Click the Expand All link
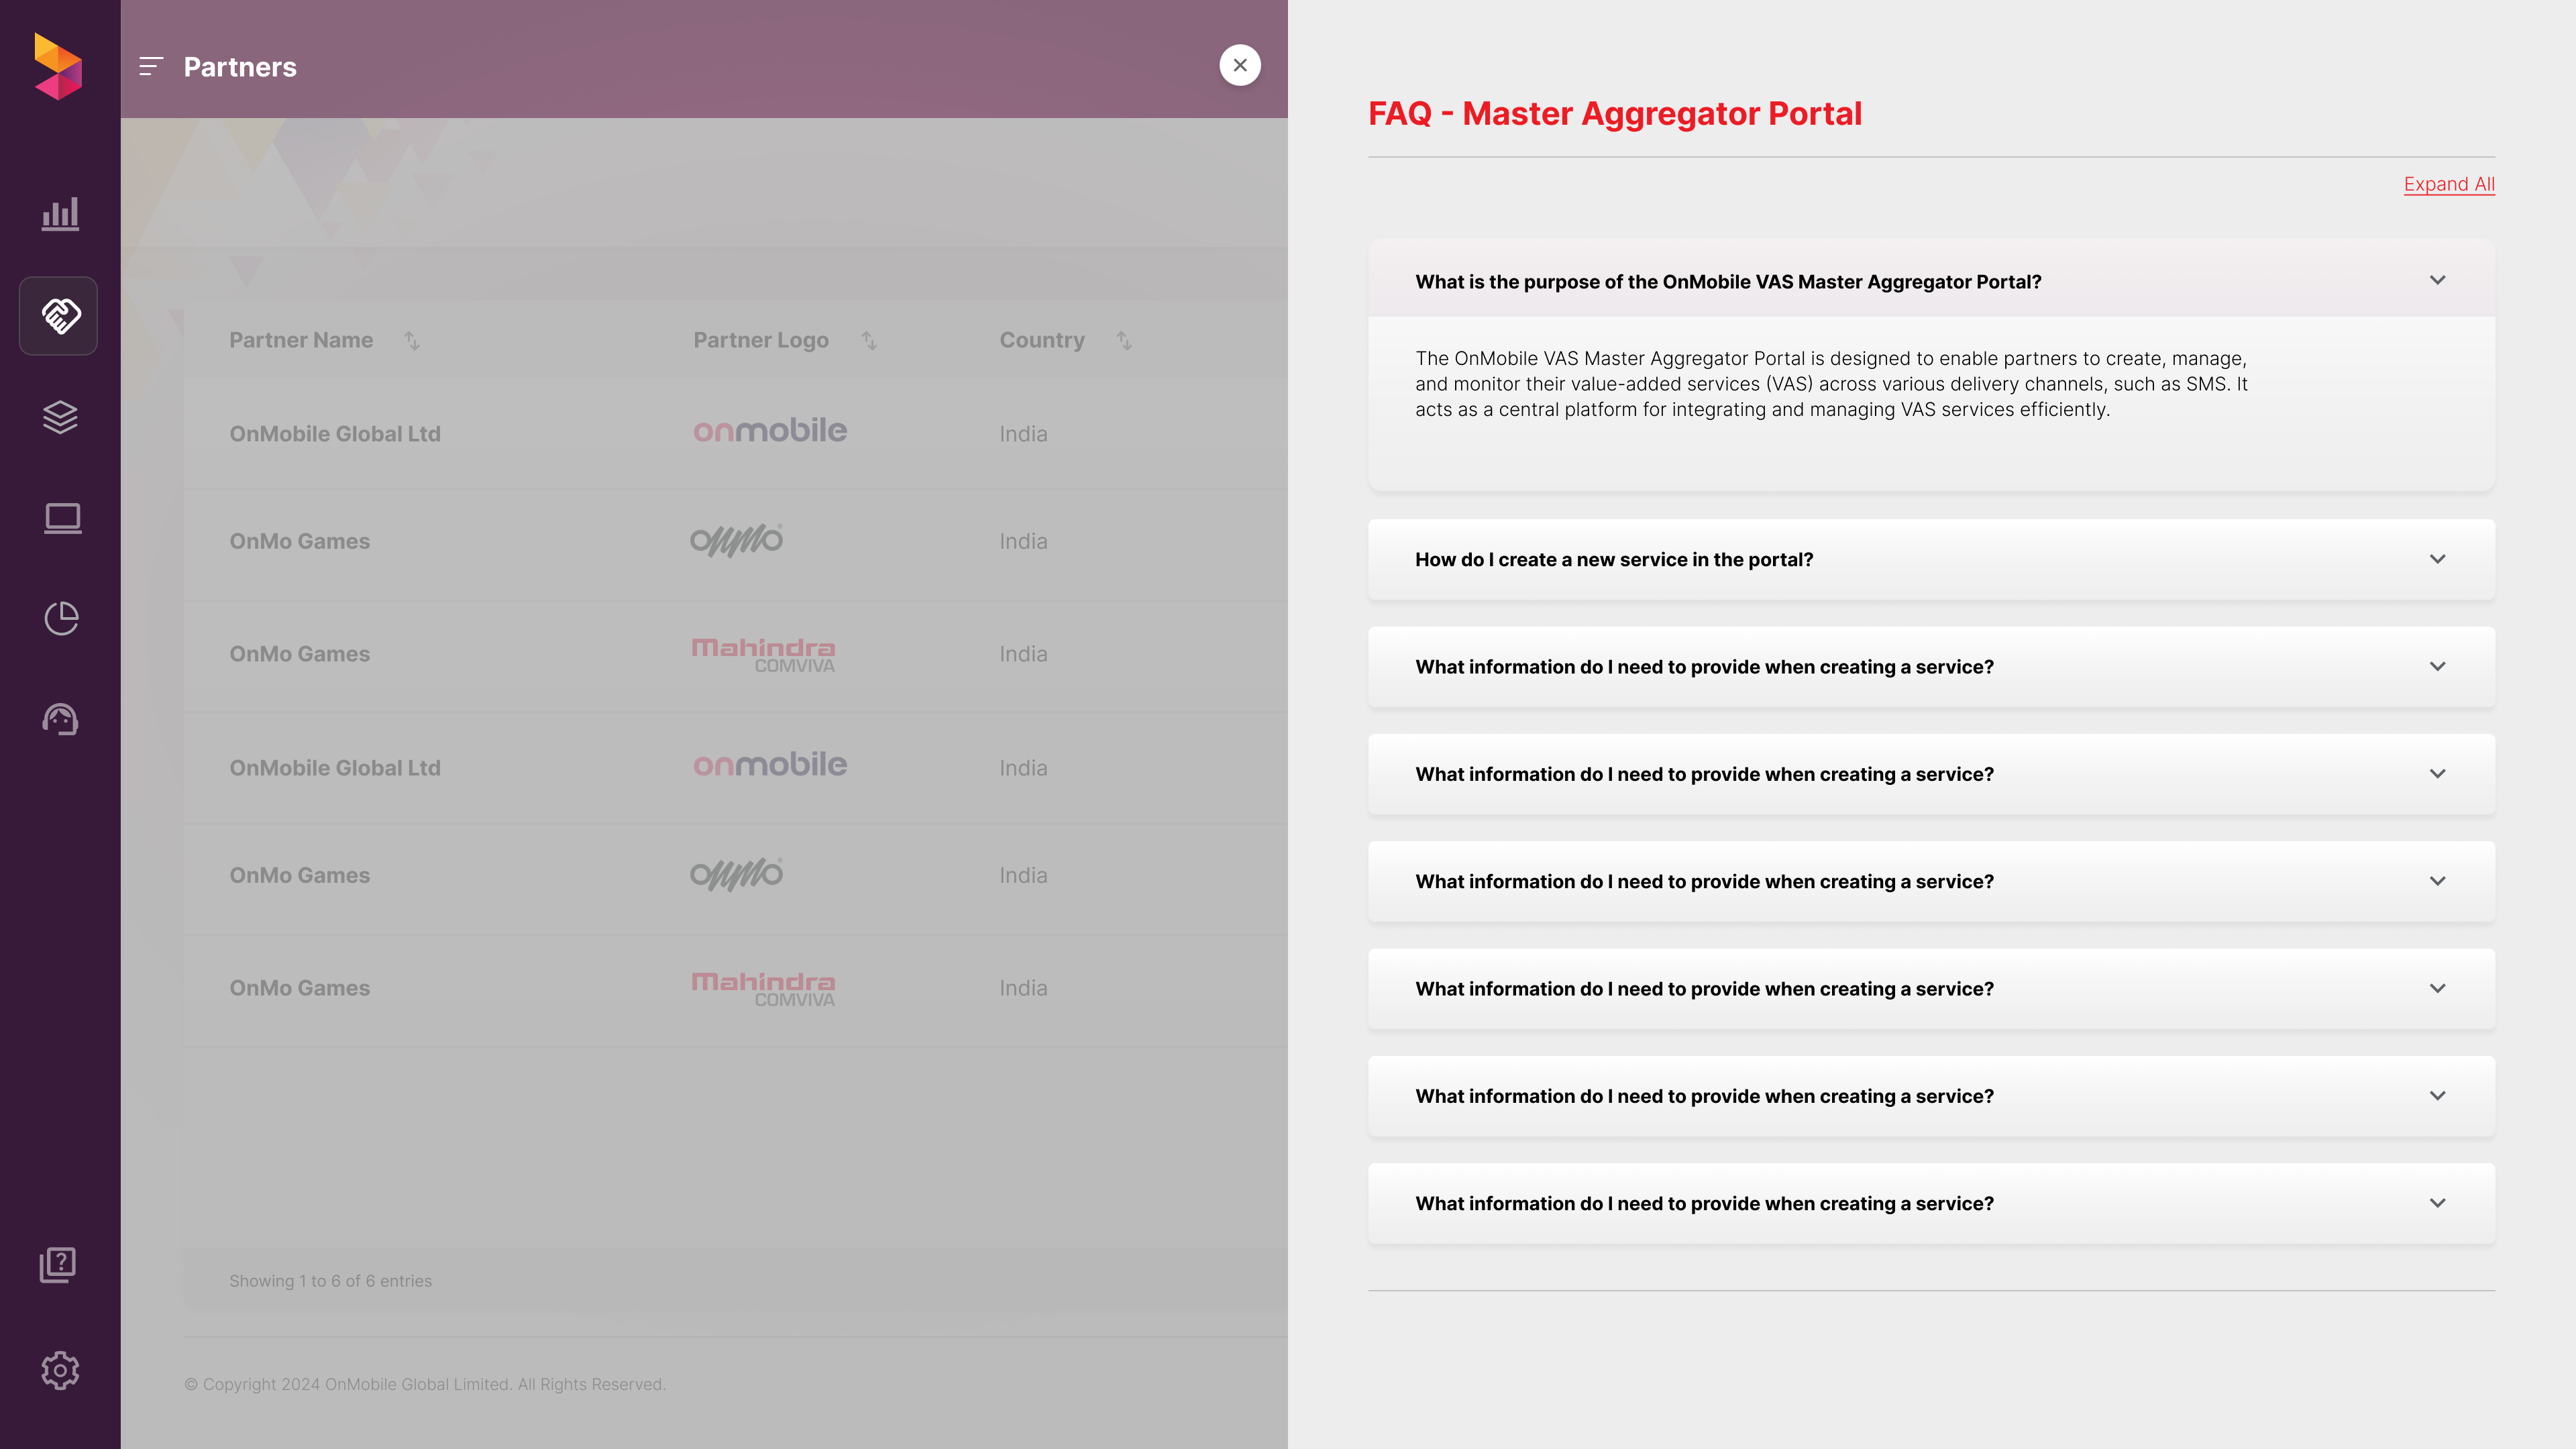2576x1449 pixels. click(2448, 184)
